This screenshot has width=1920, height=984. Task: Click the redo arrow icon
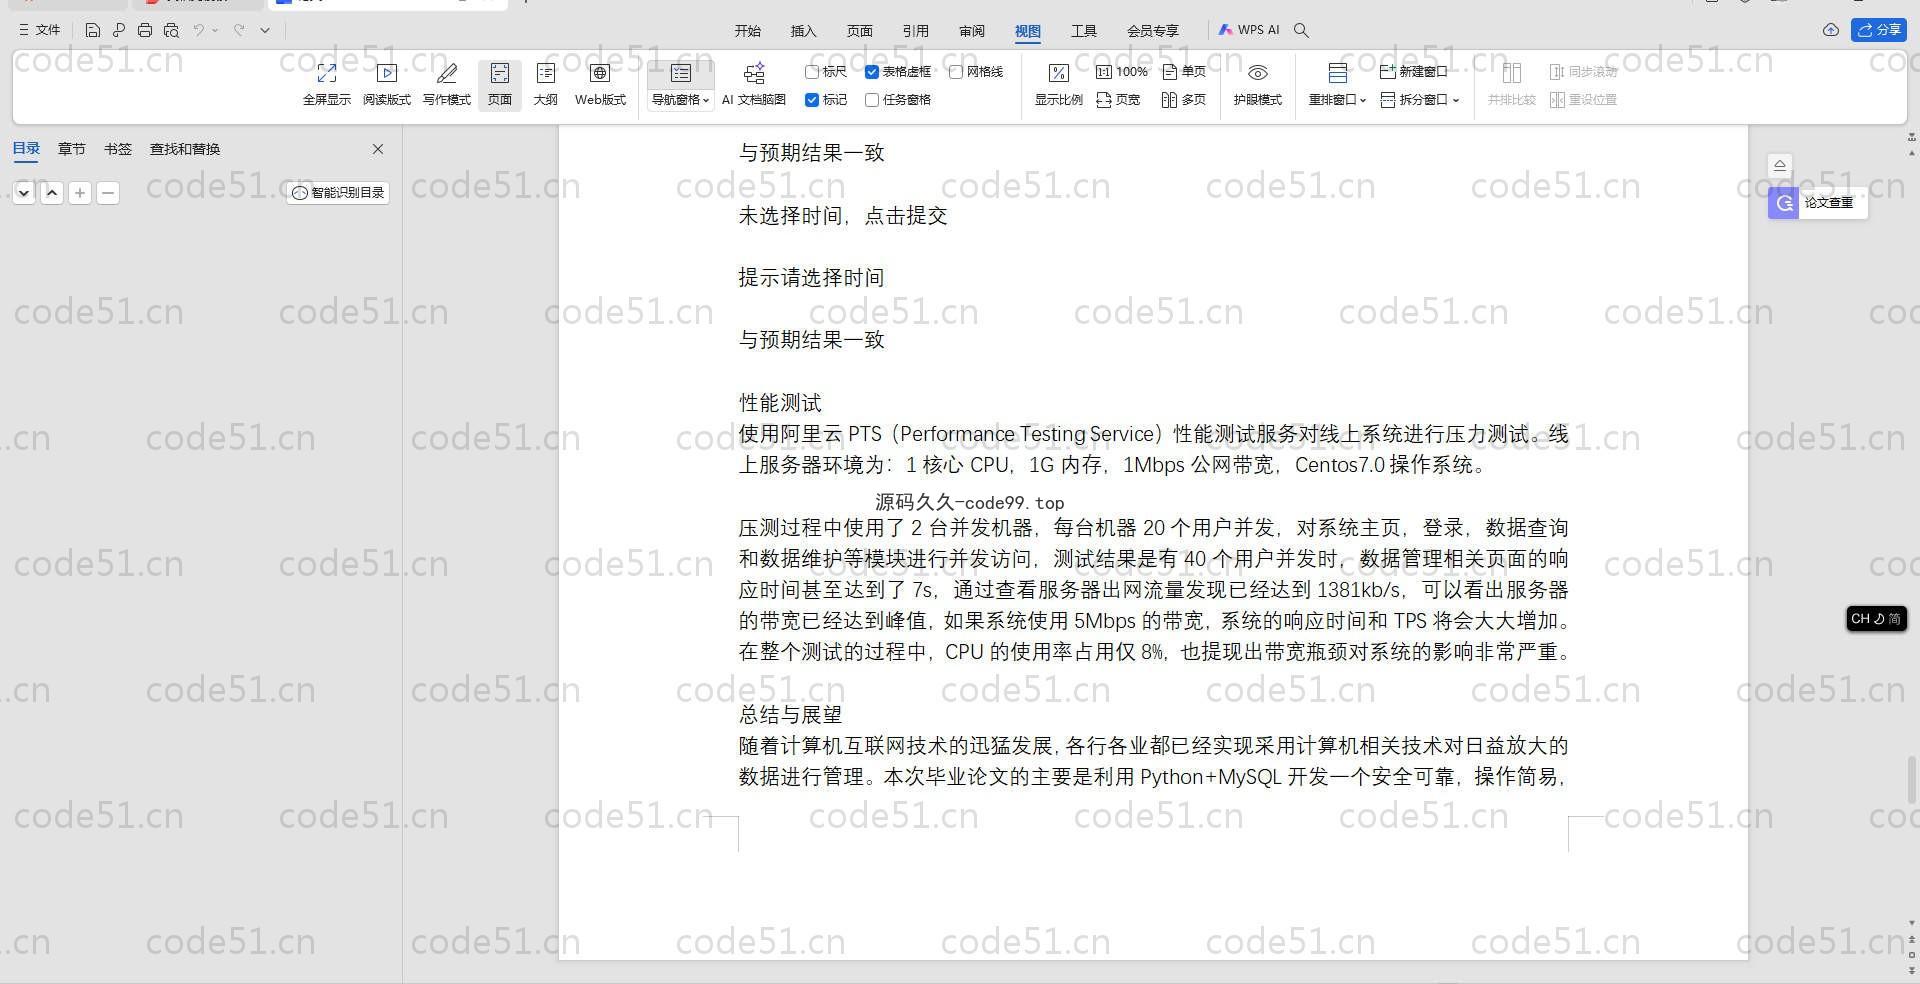coord(239,30)
